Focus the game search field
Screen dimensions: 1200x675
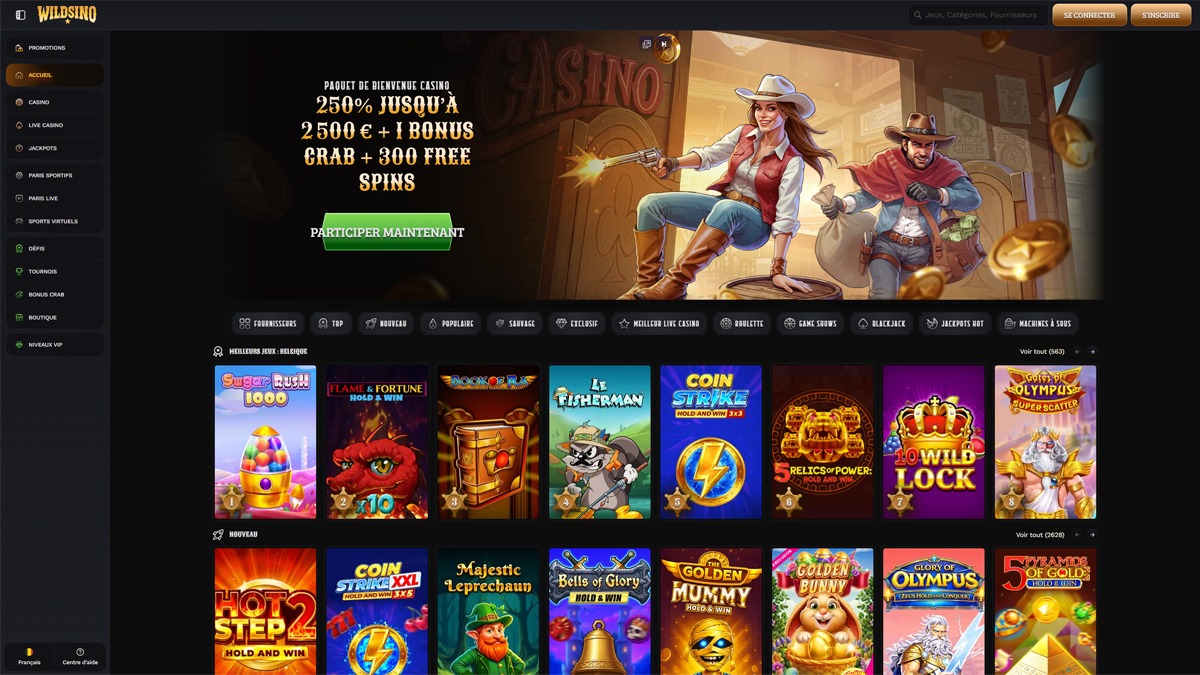pyautogui.click(x=977, y=15)
